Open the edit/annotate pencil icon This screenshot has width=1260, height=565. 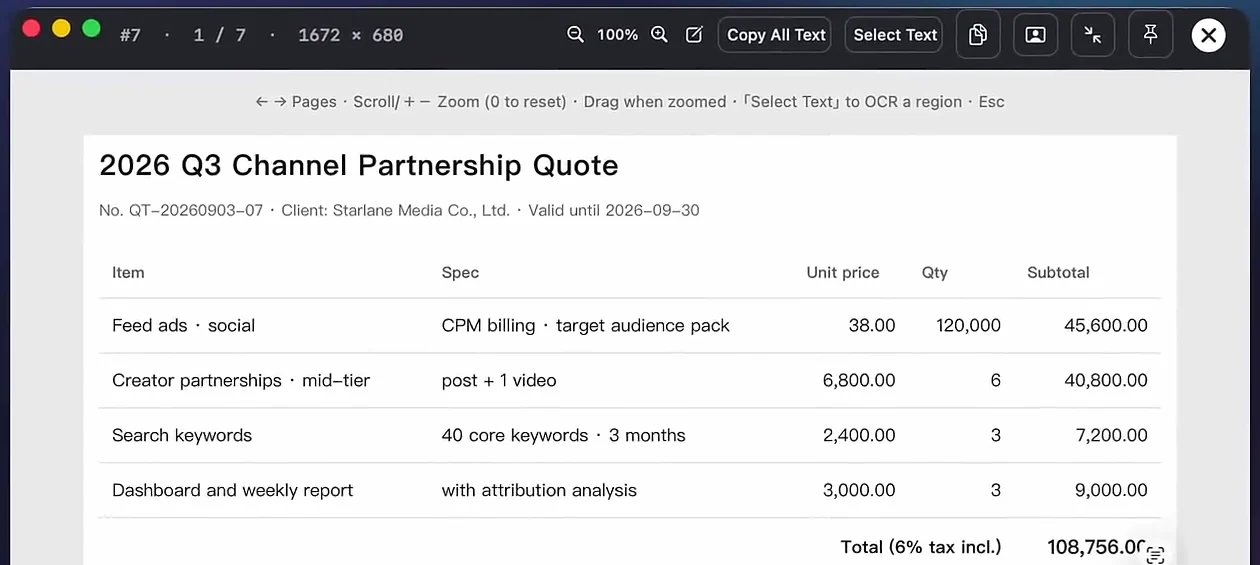694,35
